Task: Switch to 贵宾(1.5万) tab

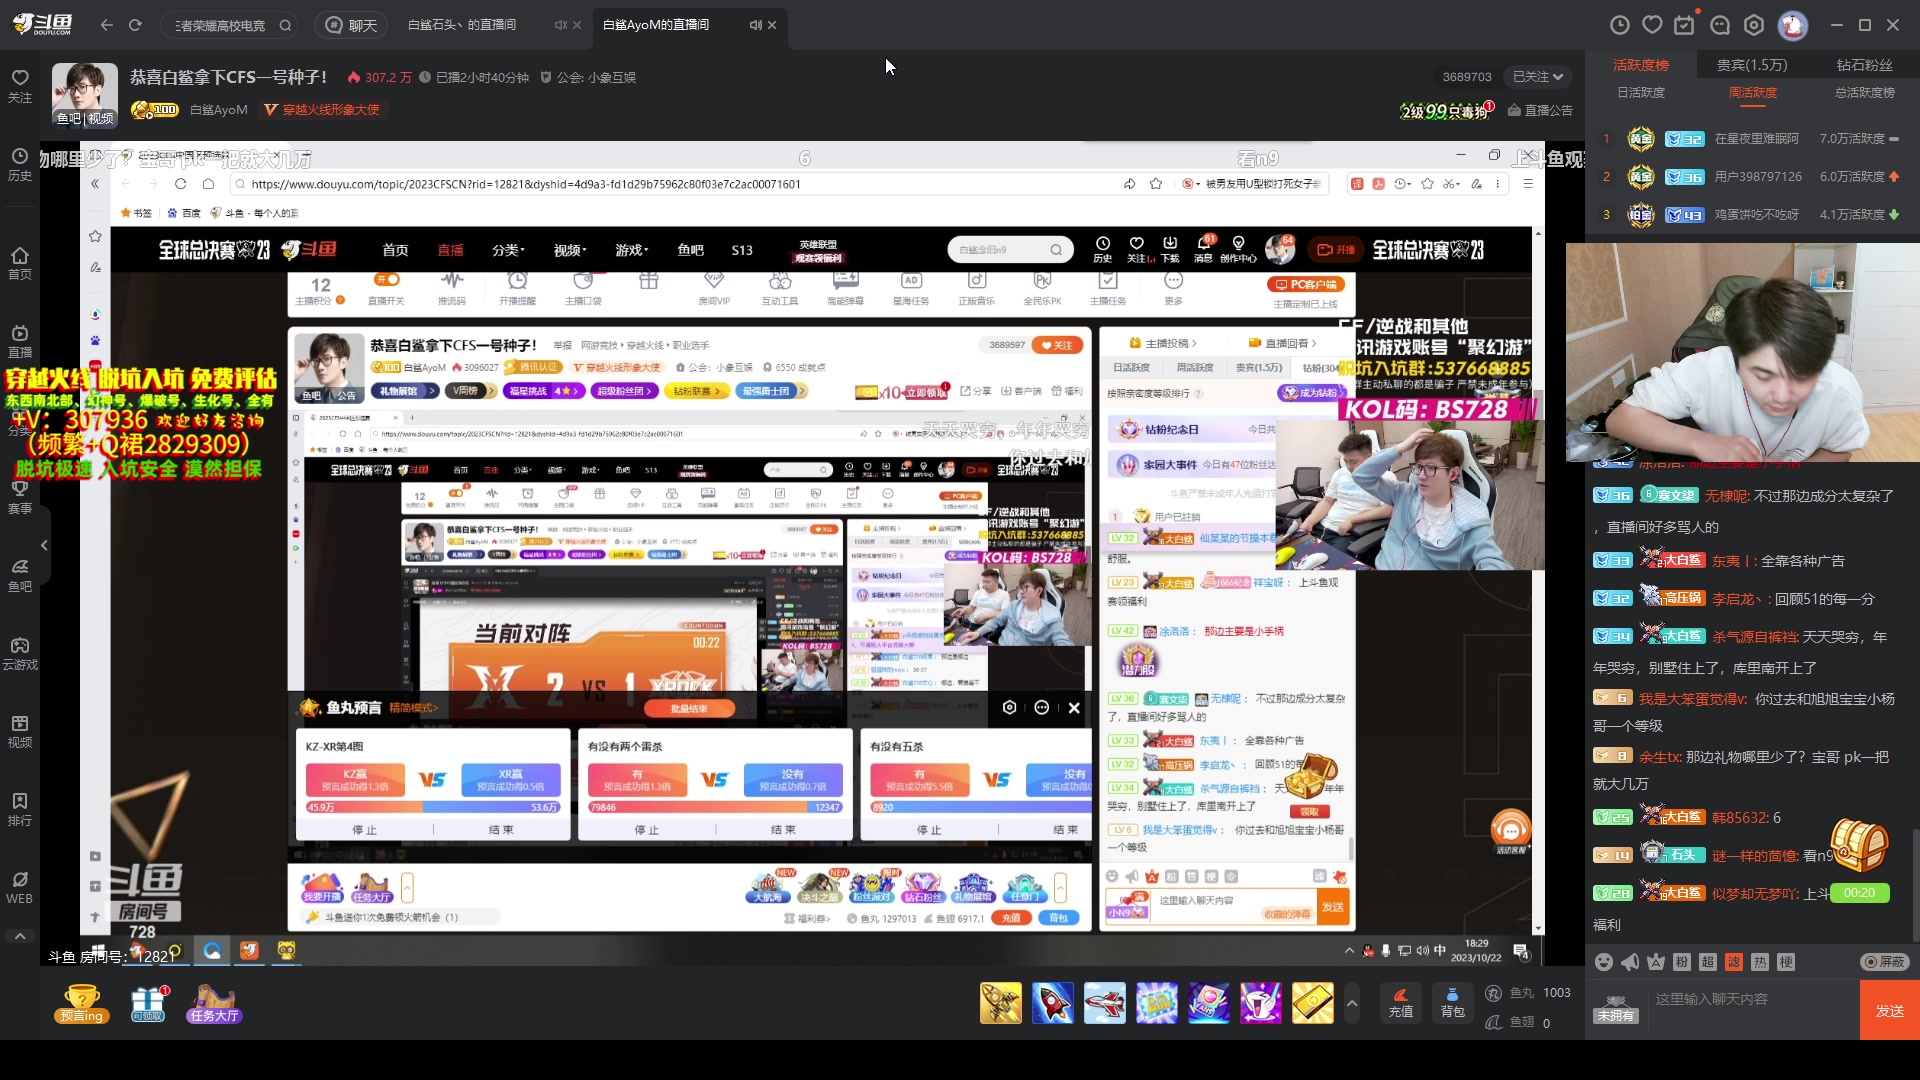Action: (x=1752, y=65)
